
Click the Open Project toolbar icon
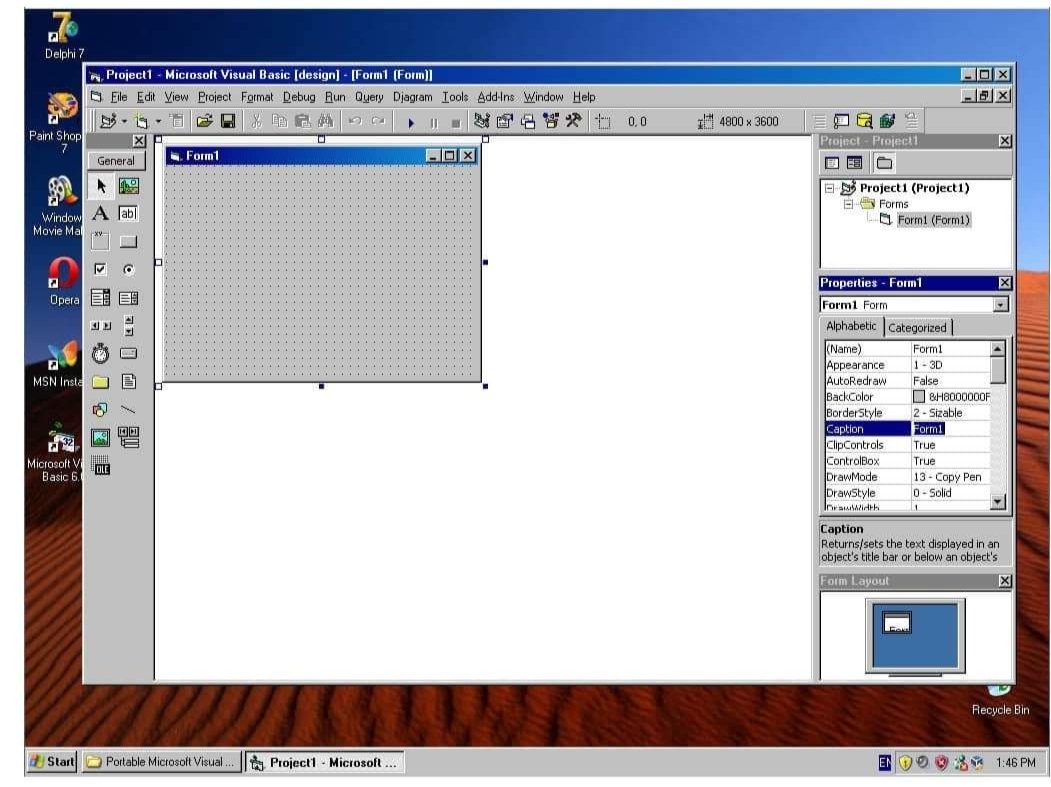(x=204, y=121)
